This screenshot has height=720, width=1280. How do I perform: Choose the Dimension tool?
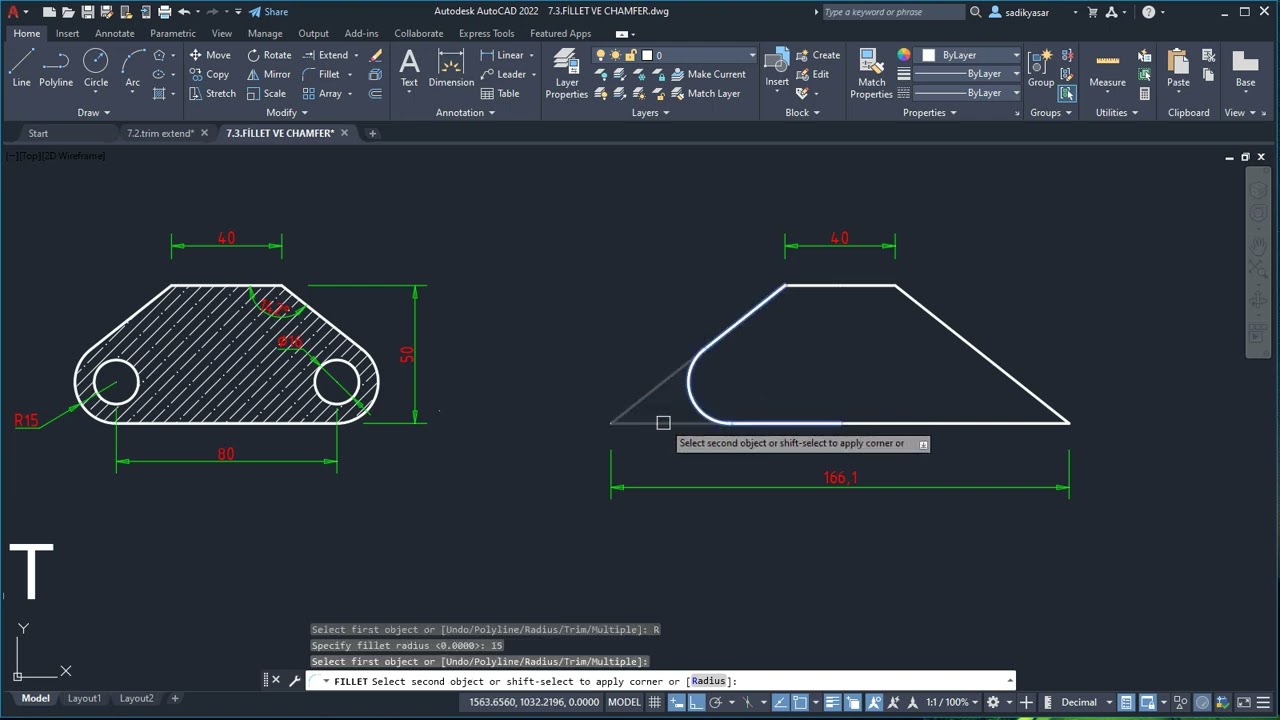click(x=451, y=68)
